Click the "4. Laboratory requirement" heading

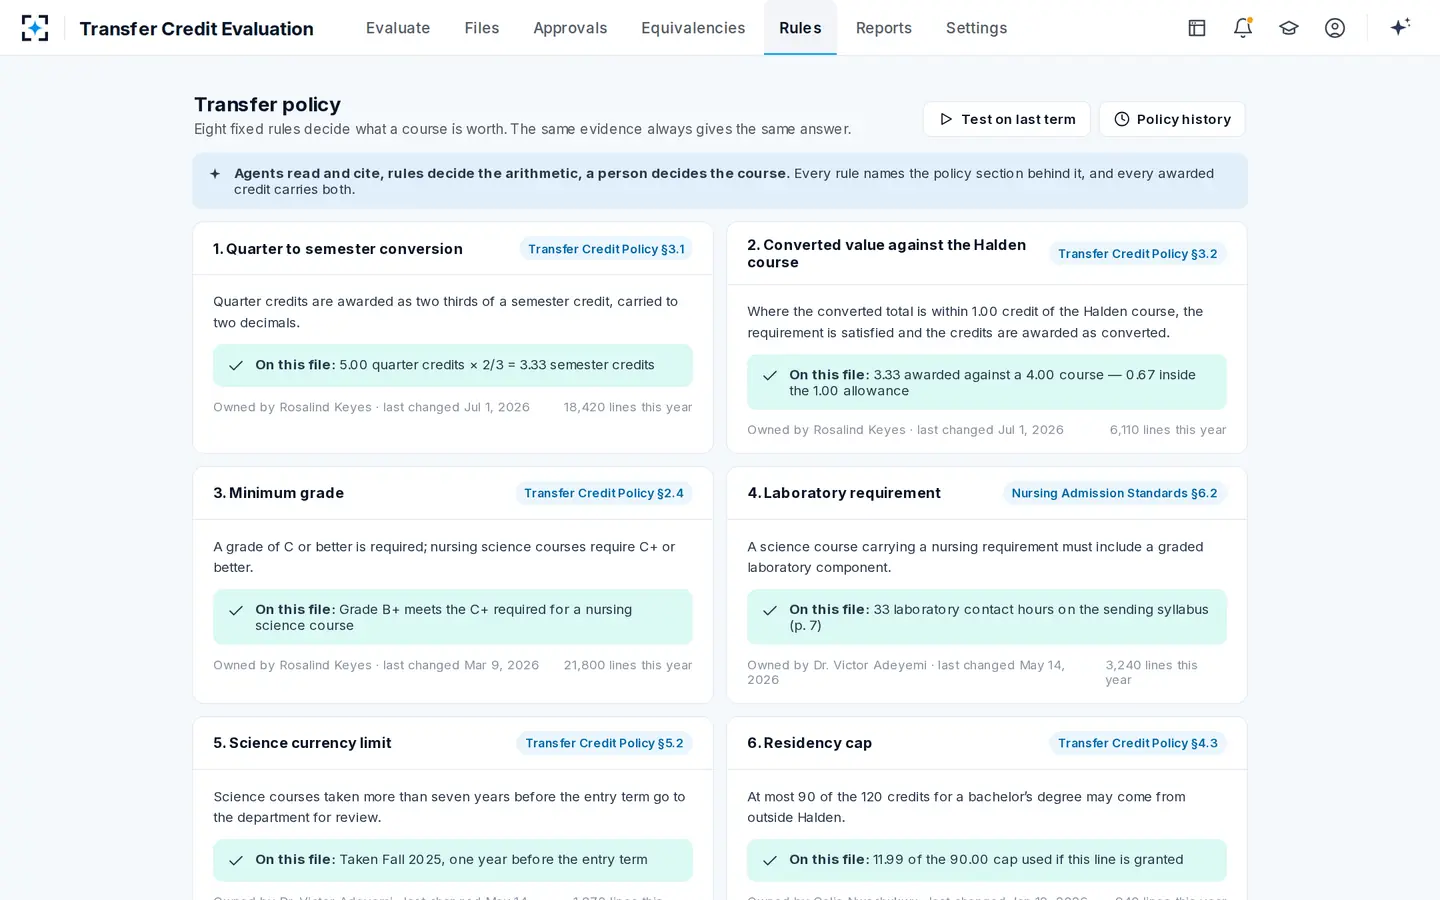pyautogui.click(x=844, y=493)
